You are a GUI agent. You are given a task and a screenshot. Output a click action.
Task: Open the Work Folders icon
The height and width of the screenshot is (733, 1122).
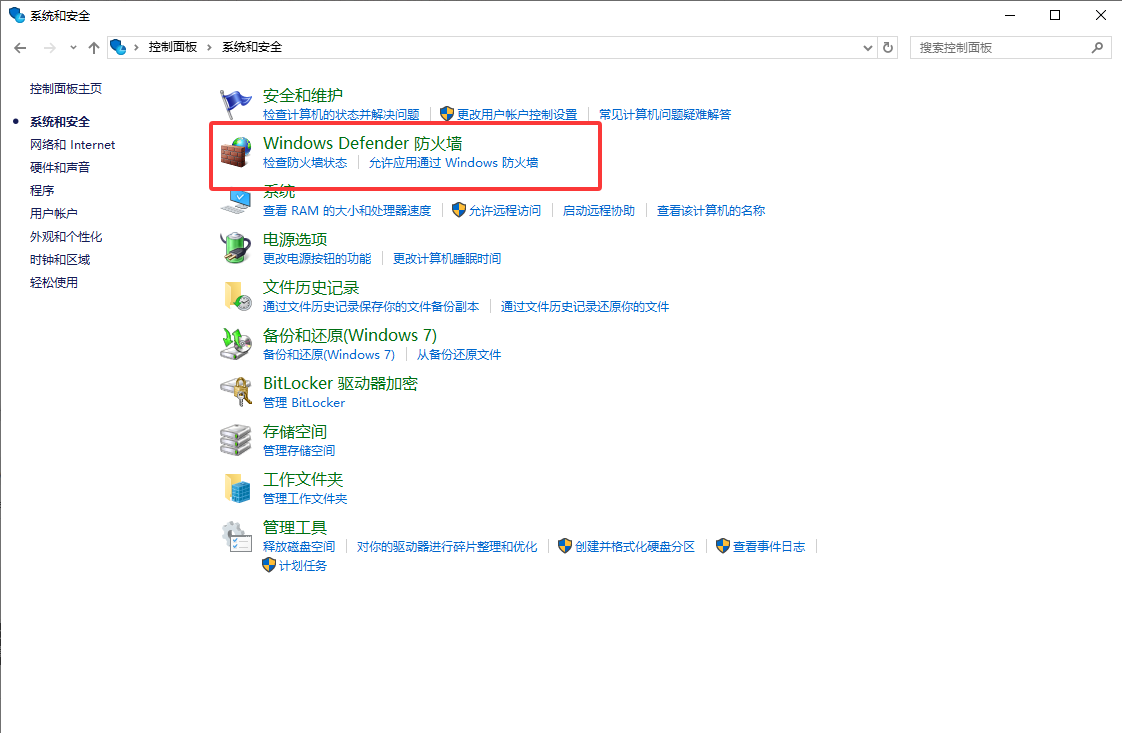pos(237,488)
